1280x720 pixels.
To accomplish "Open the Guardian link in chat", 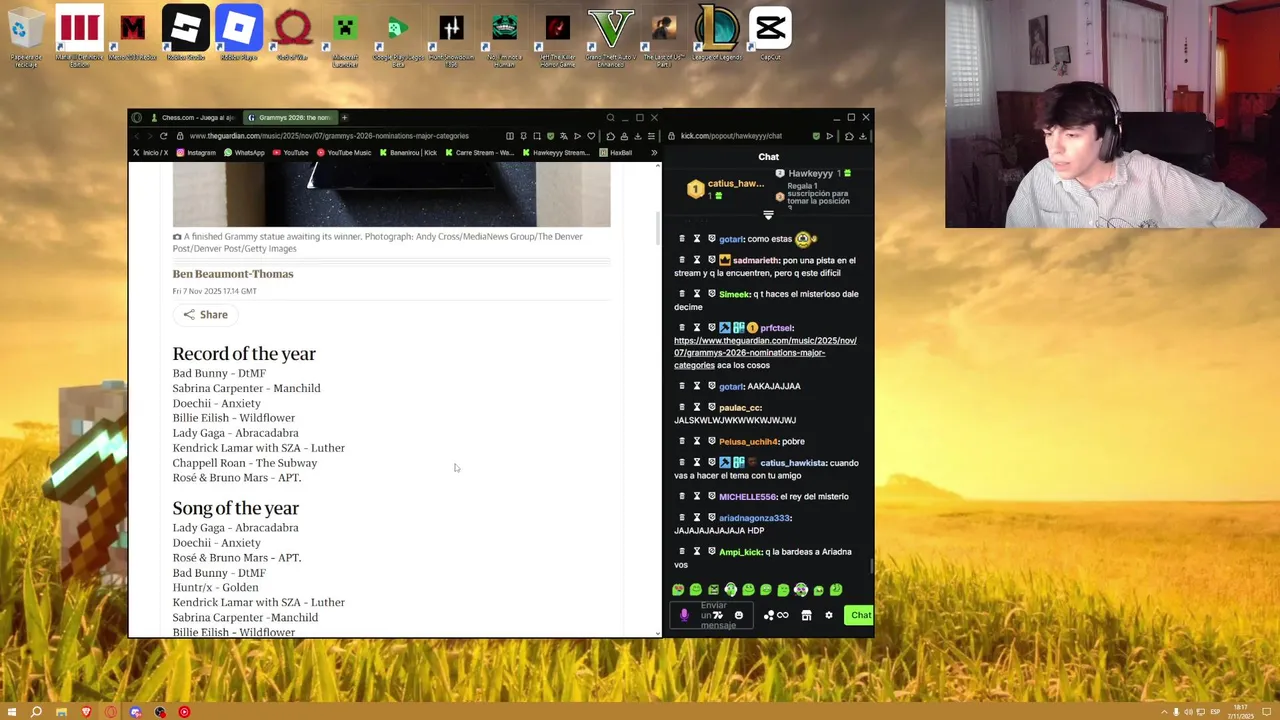I will tap(765, 352).
